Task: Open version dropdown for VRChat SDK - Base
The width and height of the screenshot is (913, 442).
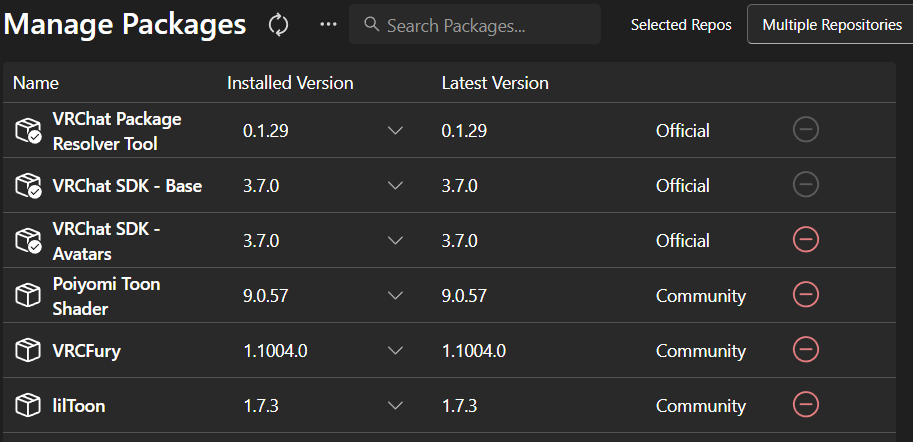Action: coord(395,186)
